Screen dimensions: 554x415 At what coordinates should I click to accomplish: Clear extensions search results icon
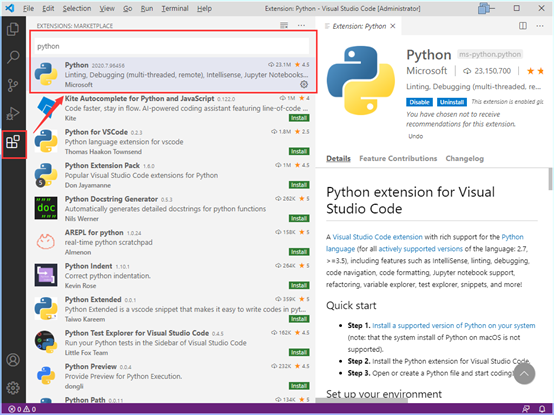(x=284, y=25)
